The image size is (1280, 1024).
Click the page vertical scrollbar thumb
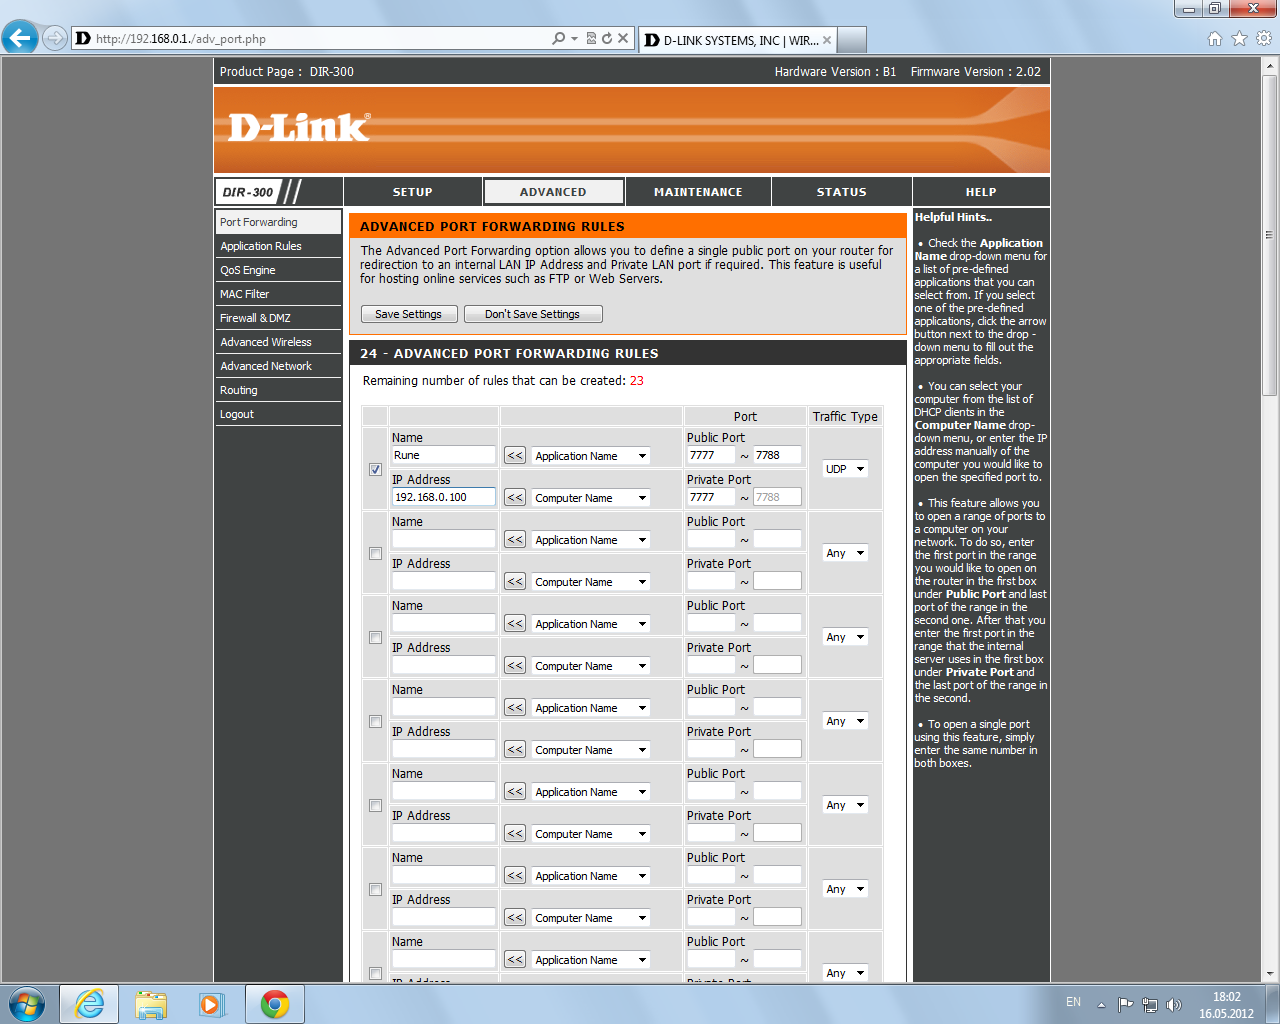[x=1270, y=235]
